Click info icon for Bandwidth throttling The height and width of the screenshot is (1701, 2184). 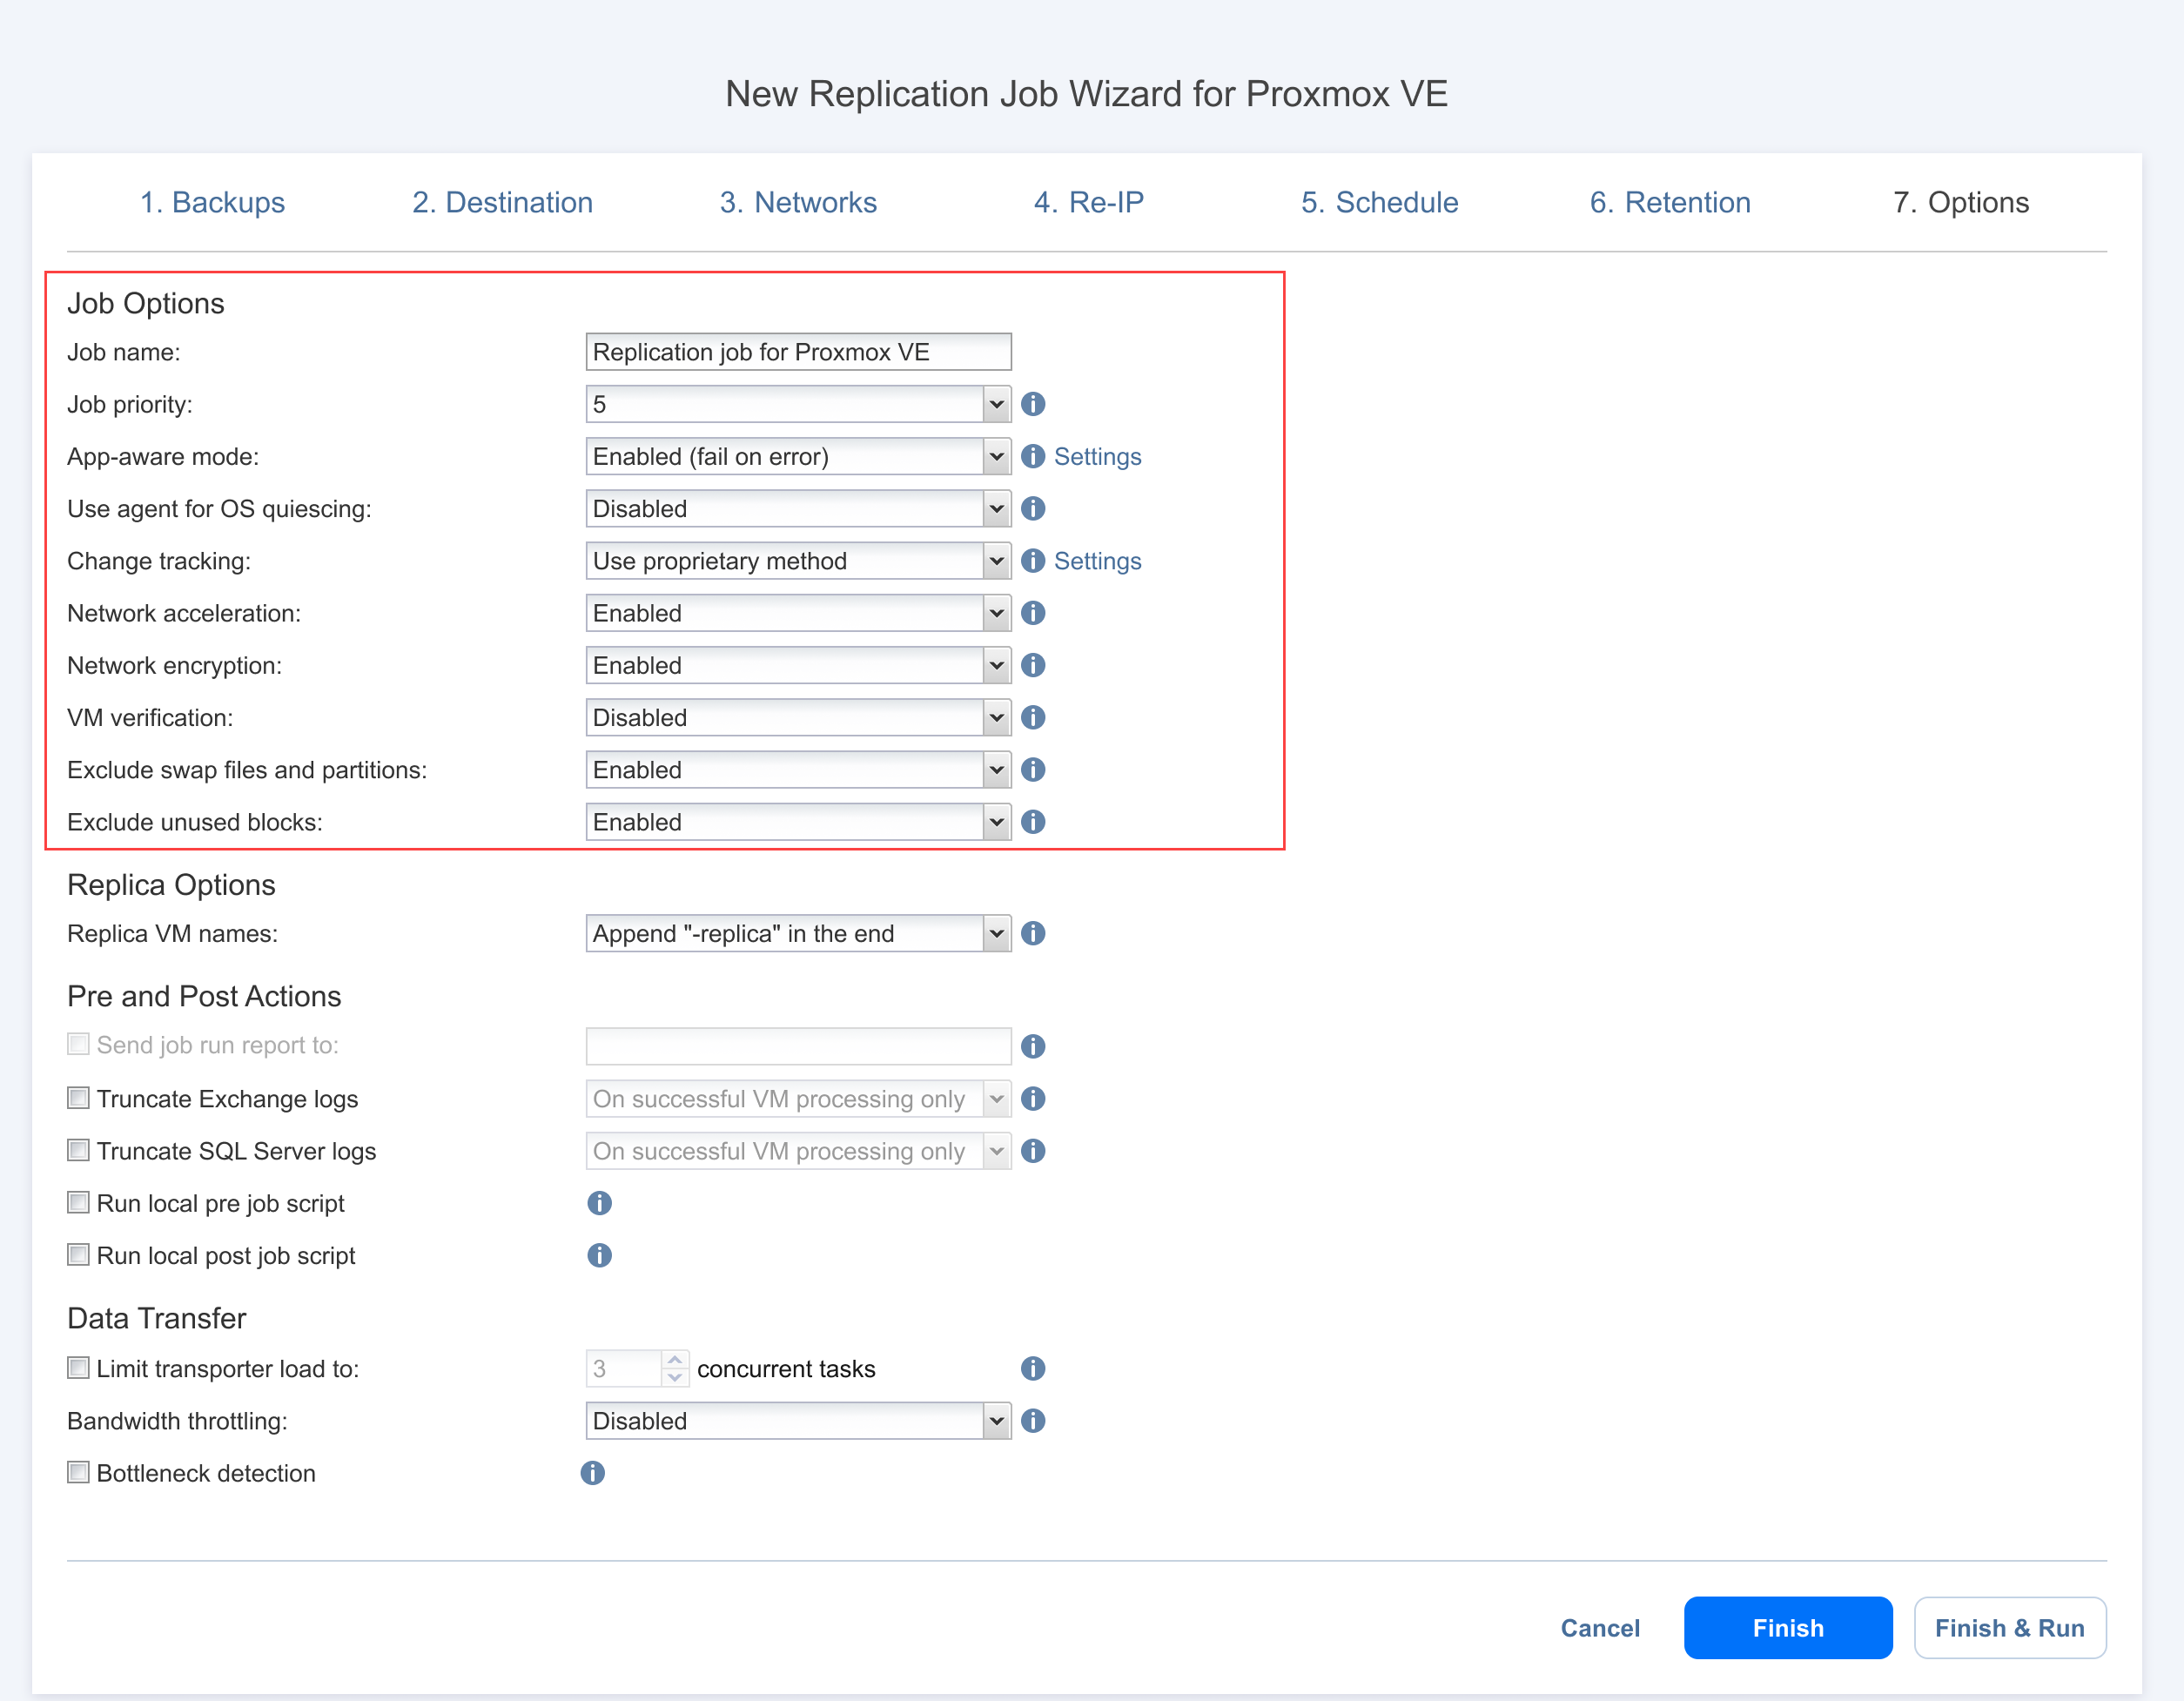1033,1421
